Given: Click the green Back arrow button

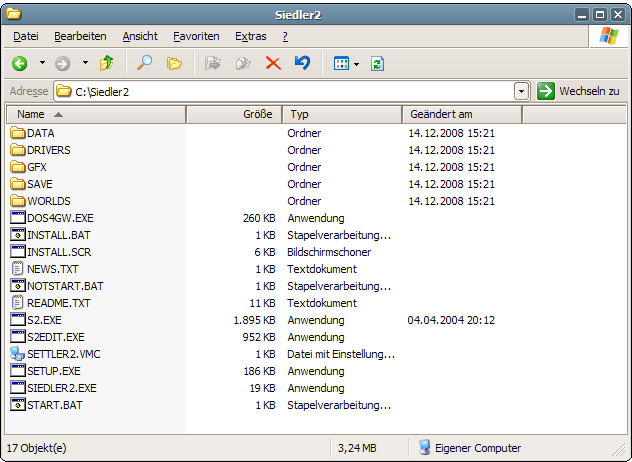Looking at the screenshot, I should [x=19, y=63].
